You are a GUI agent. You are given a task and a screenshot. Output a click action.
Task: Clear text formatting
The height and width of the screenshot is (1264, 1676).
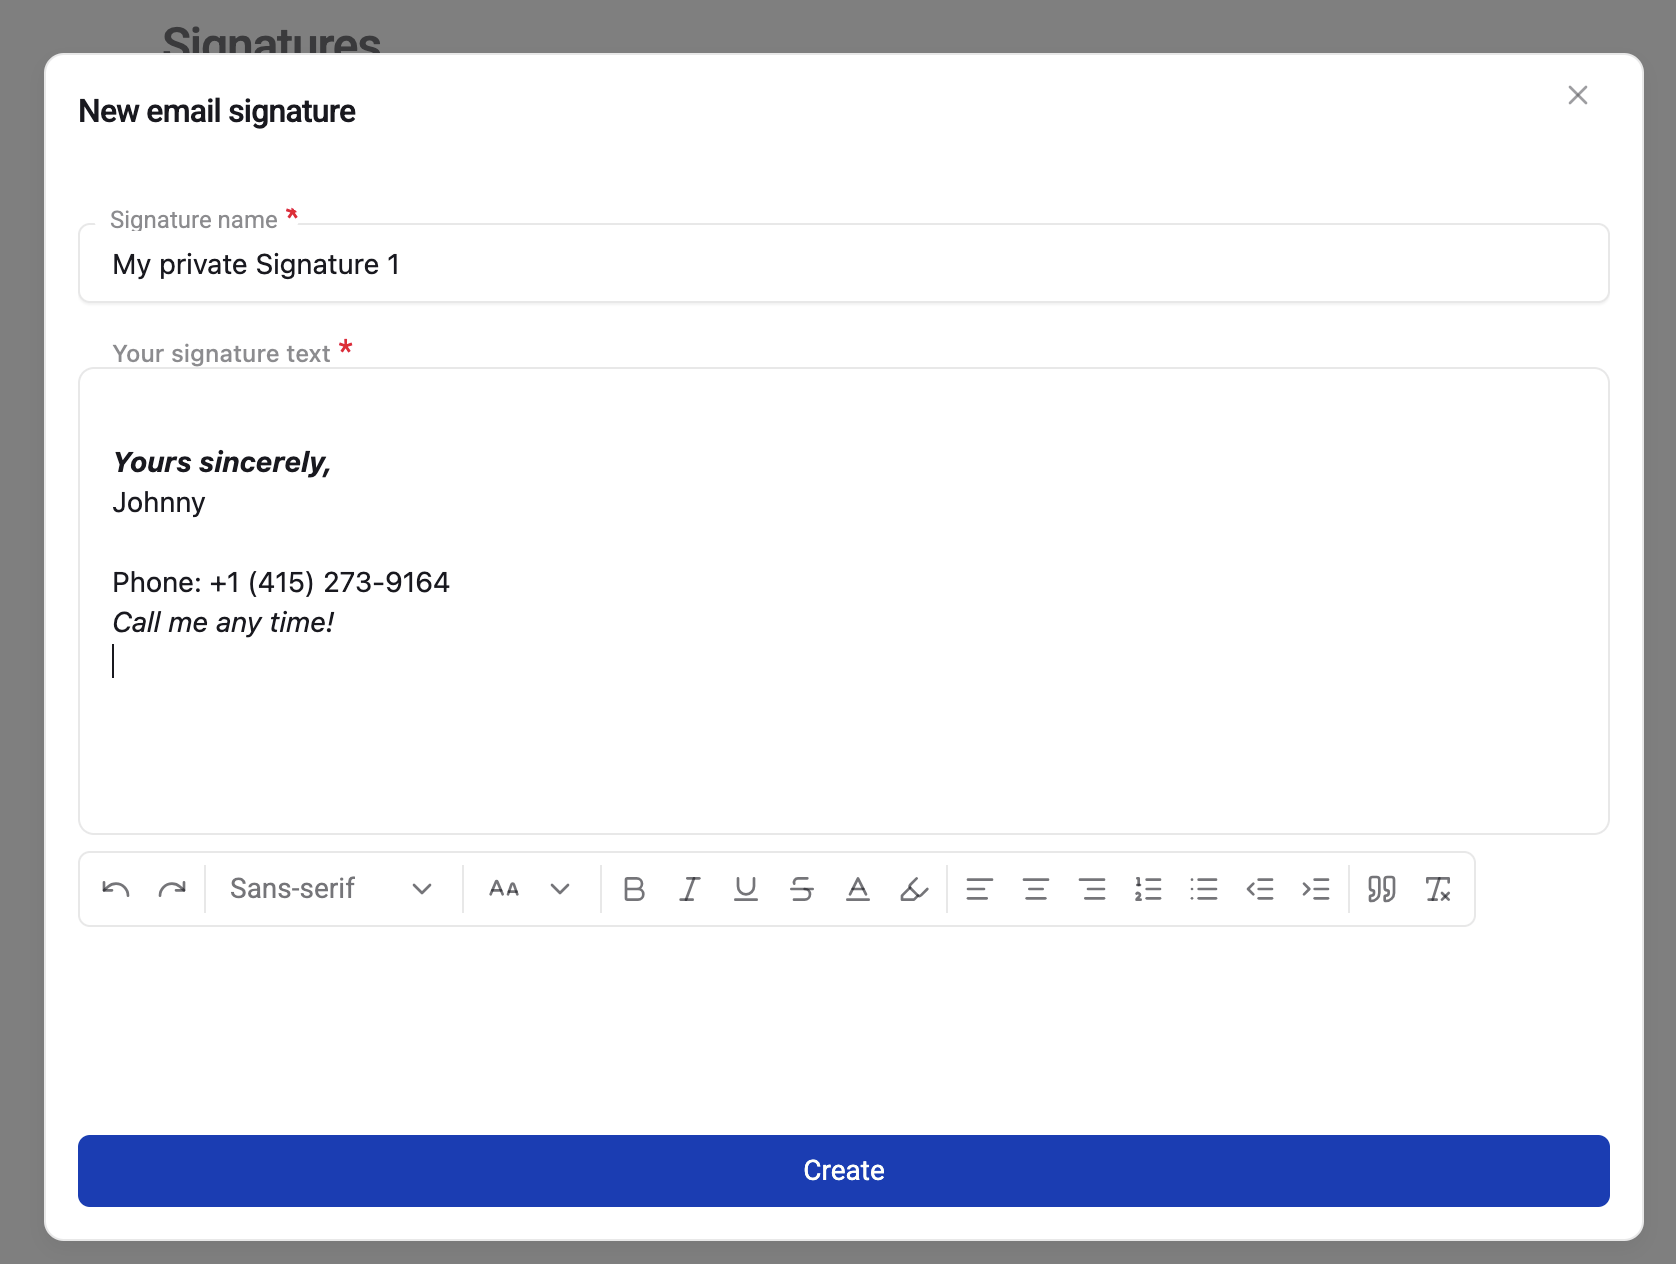pyautogui.click(x=1438, y=889)
